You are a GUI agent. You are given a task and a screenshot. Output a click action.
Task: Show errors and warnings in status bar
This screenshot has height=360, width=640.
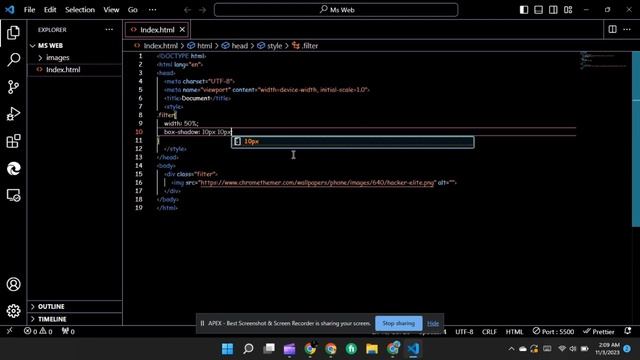38,331
